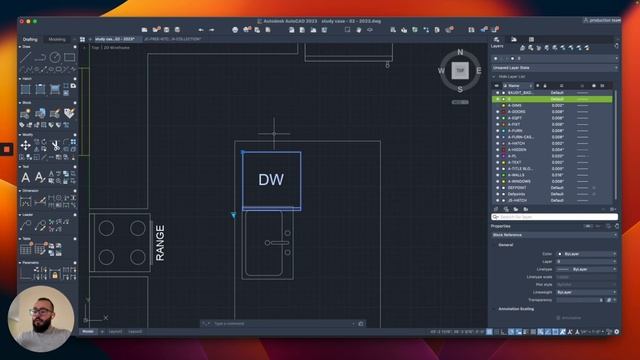This screenshot has width=640, height=360.
Task: Click the gear icon in status bar
Action: tap(616, 332)
